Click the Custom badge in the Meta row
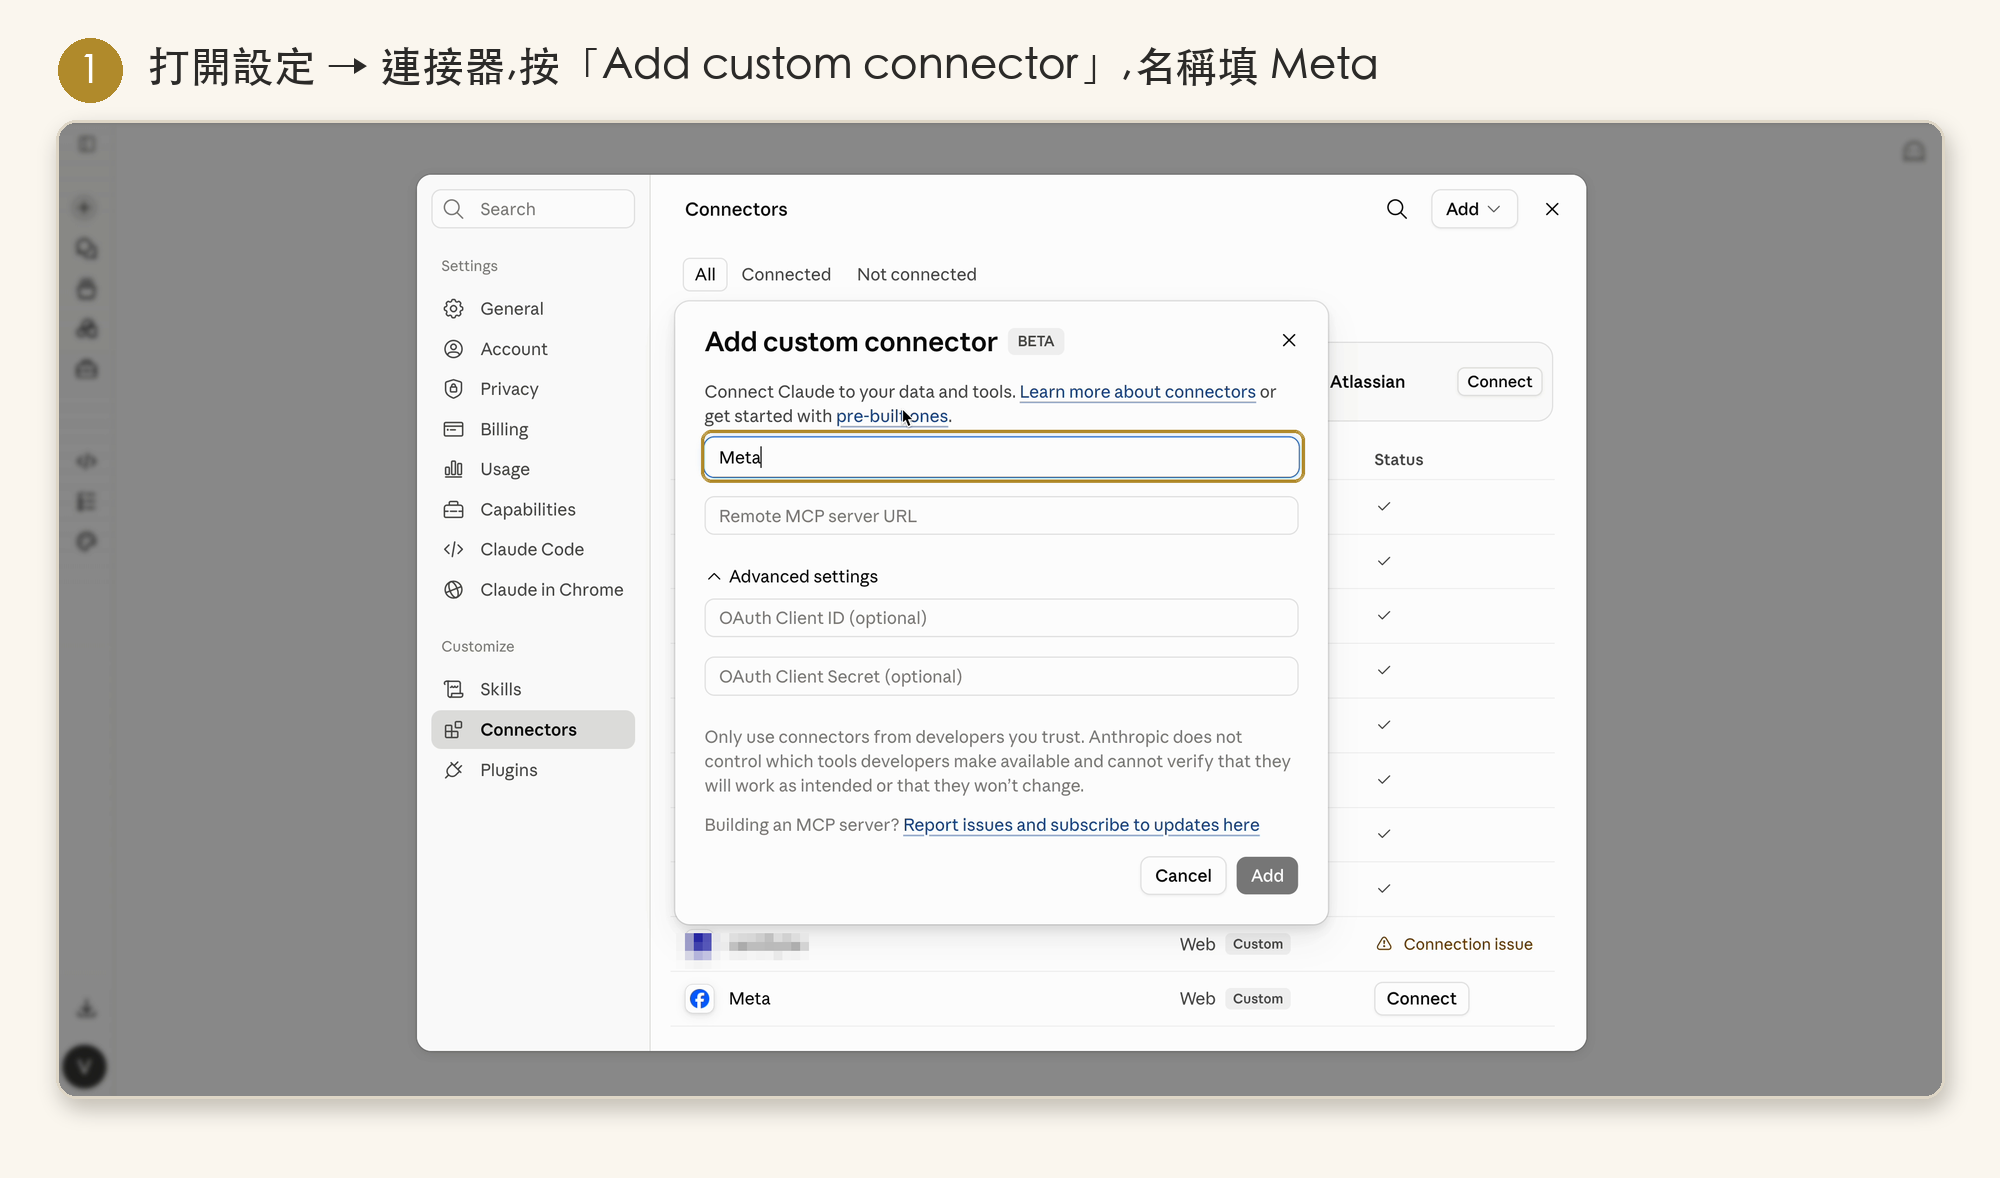2000x1178 pixels. pyautogui.click(x=1258, y=999)
